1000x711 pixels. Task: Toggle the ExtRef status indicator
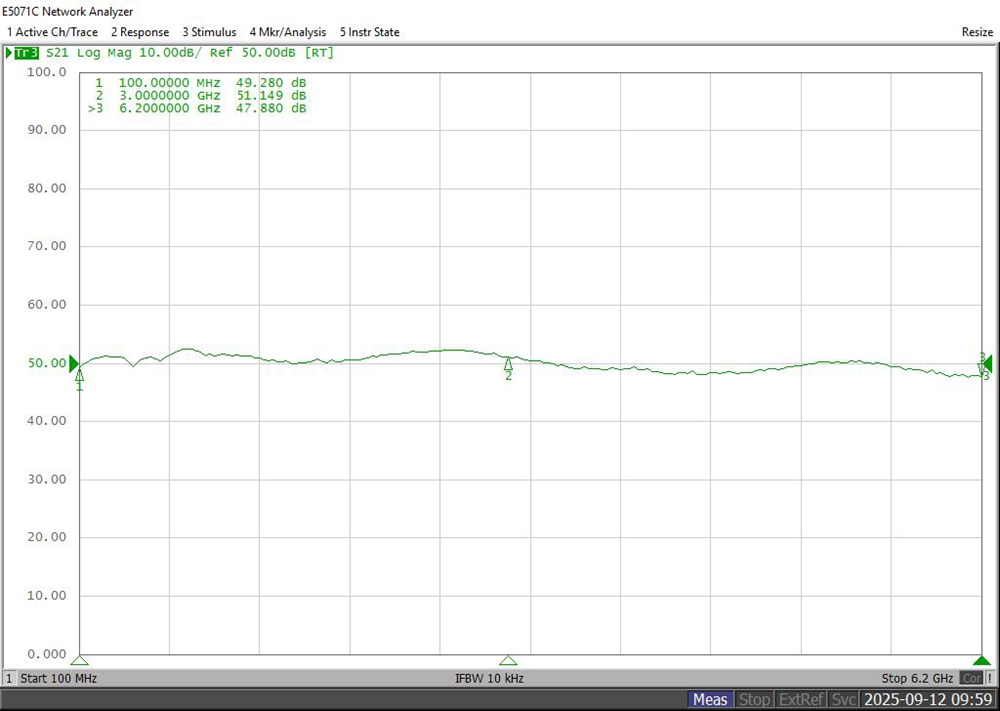tap(801, 699)
